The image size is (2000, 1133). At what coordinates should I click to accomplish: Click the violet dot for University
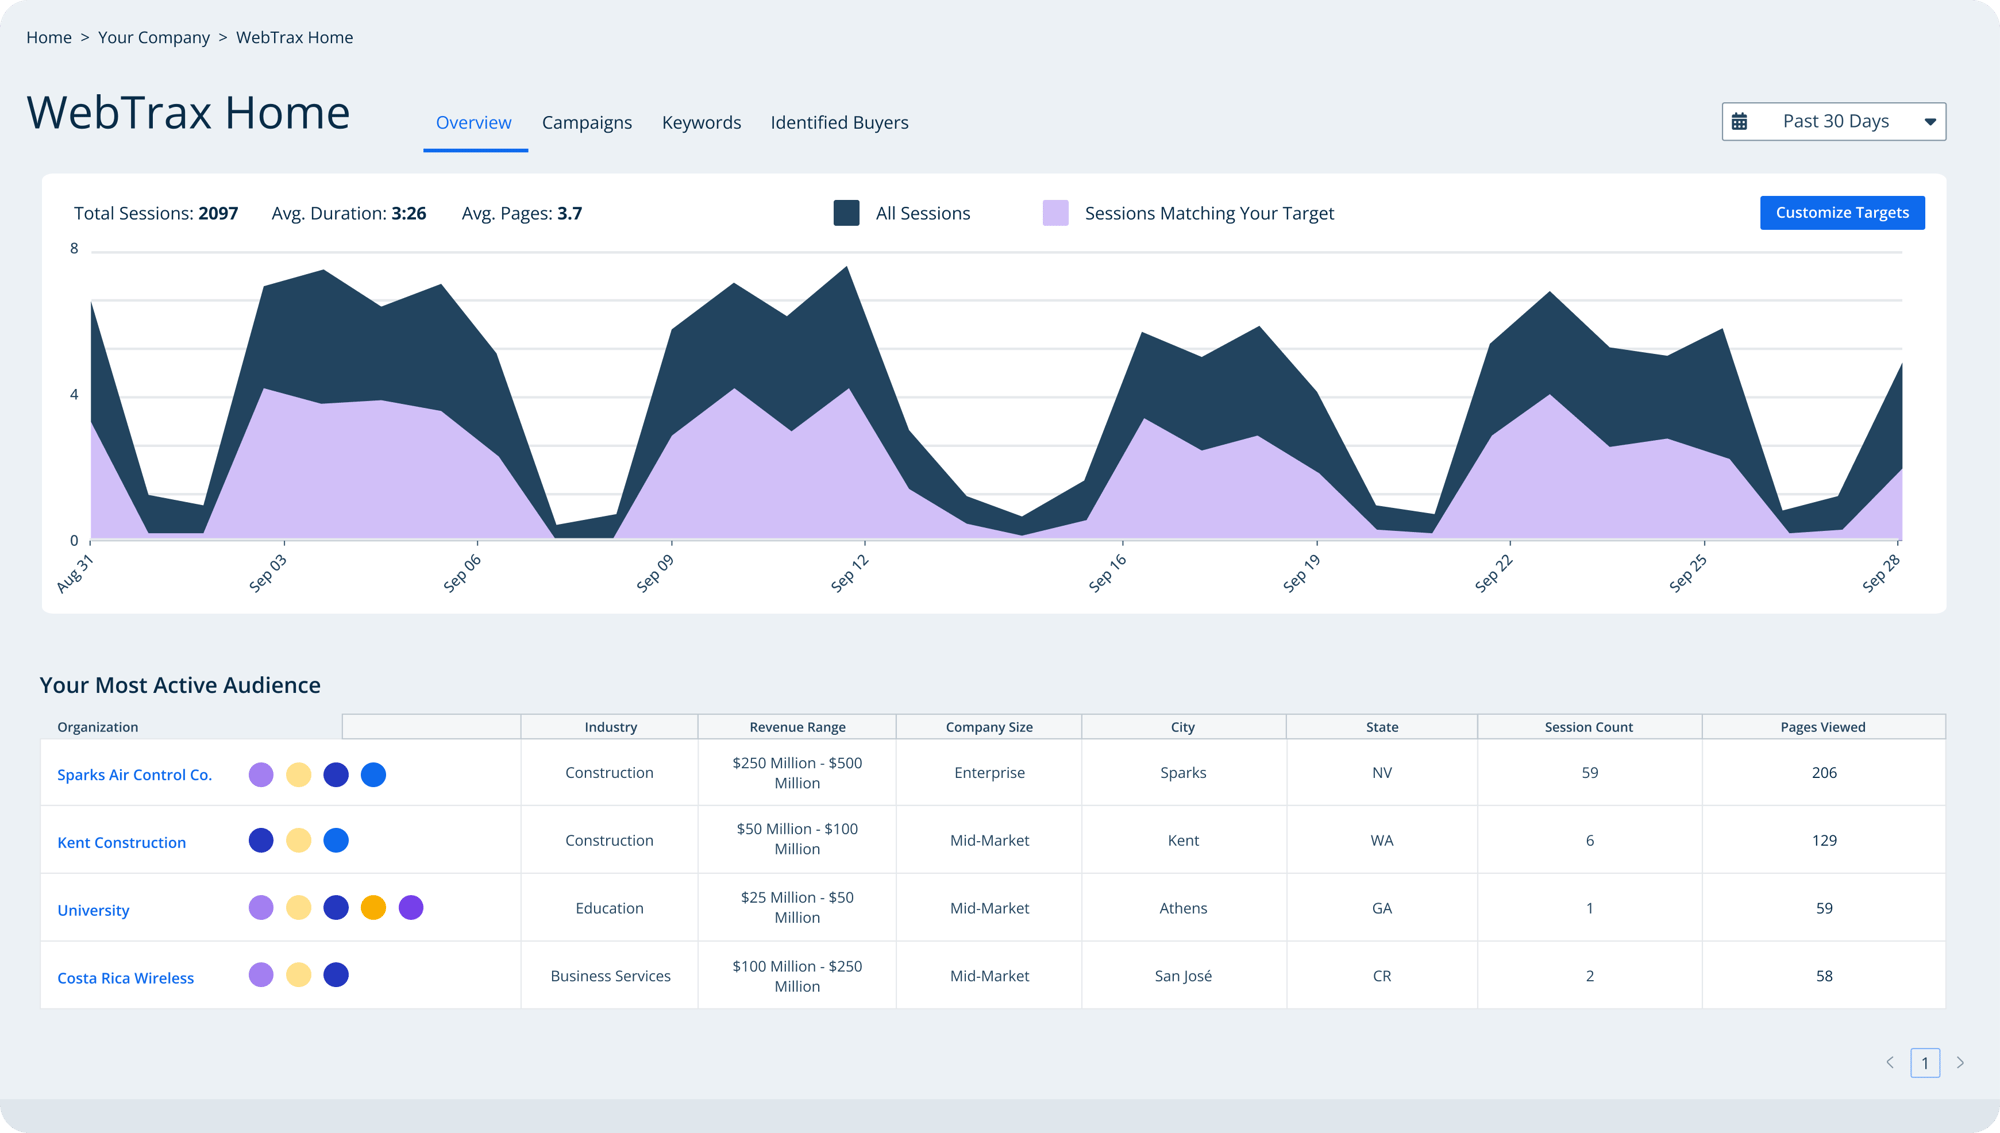[411, 907]
